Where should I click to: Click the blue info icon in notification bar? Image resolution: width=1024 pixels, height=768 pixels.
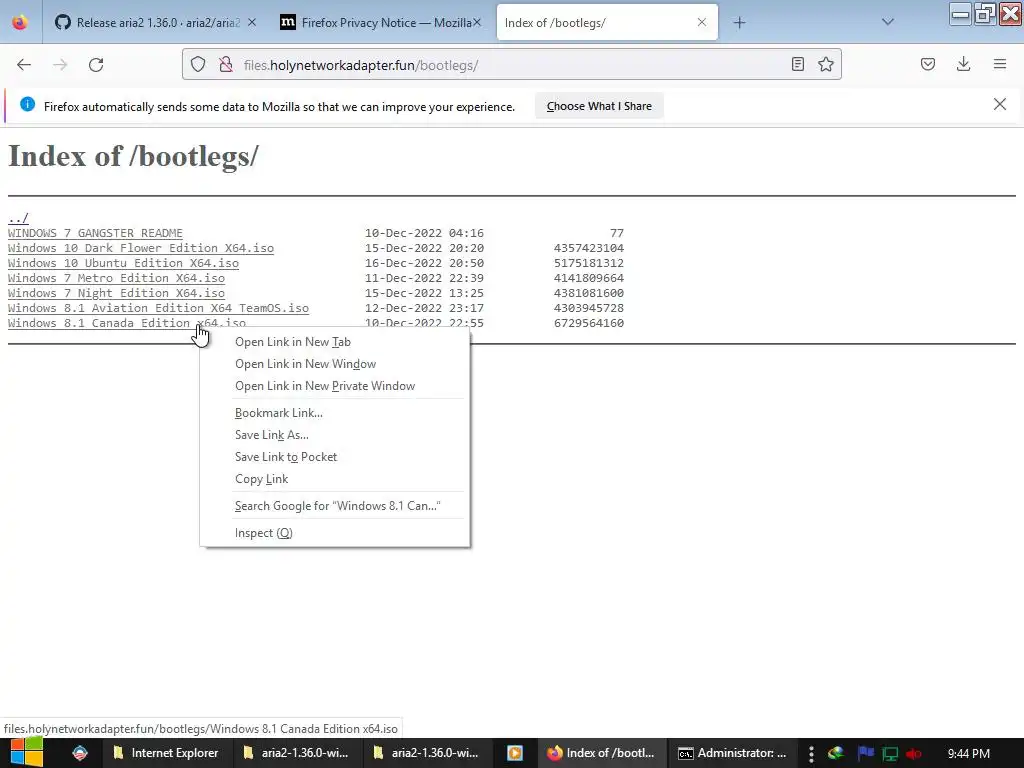click(27, 104)
